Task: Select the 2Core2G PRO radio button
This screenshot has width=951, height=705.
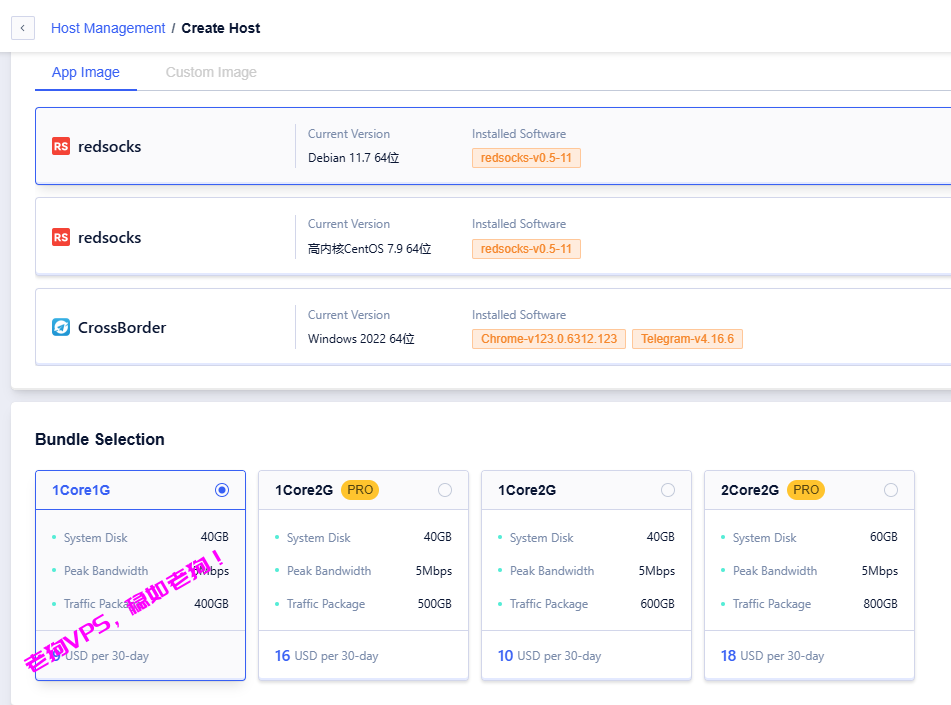Action: tap(891, 490)
